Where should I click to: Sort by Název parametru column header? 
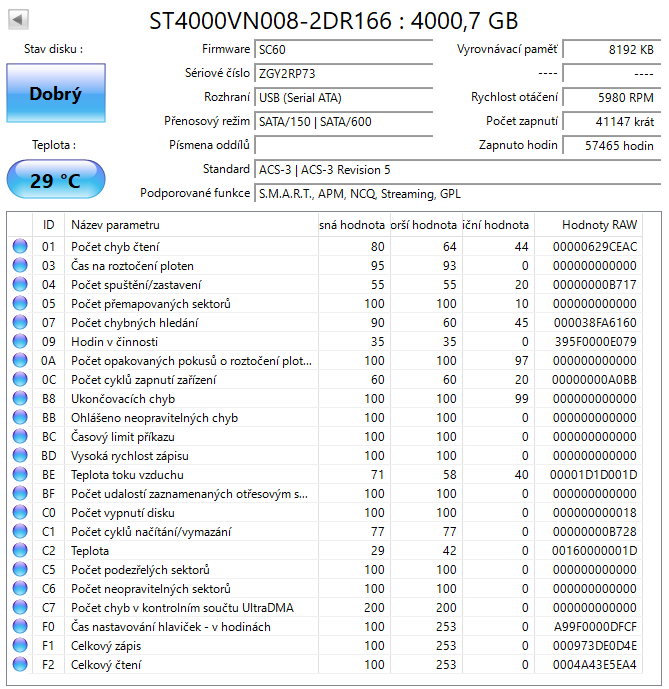click(x=191, y=225)
